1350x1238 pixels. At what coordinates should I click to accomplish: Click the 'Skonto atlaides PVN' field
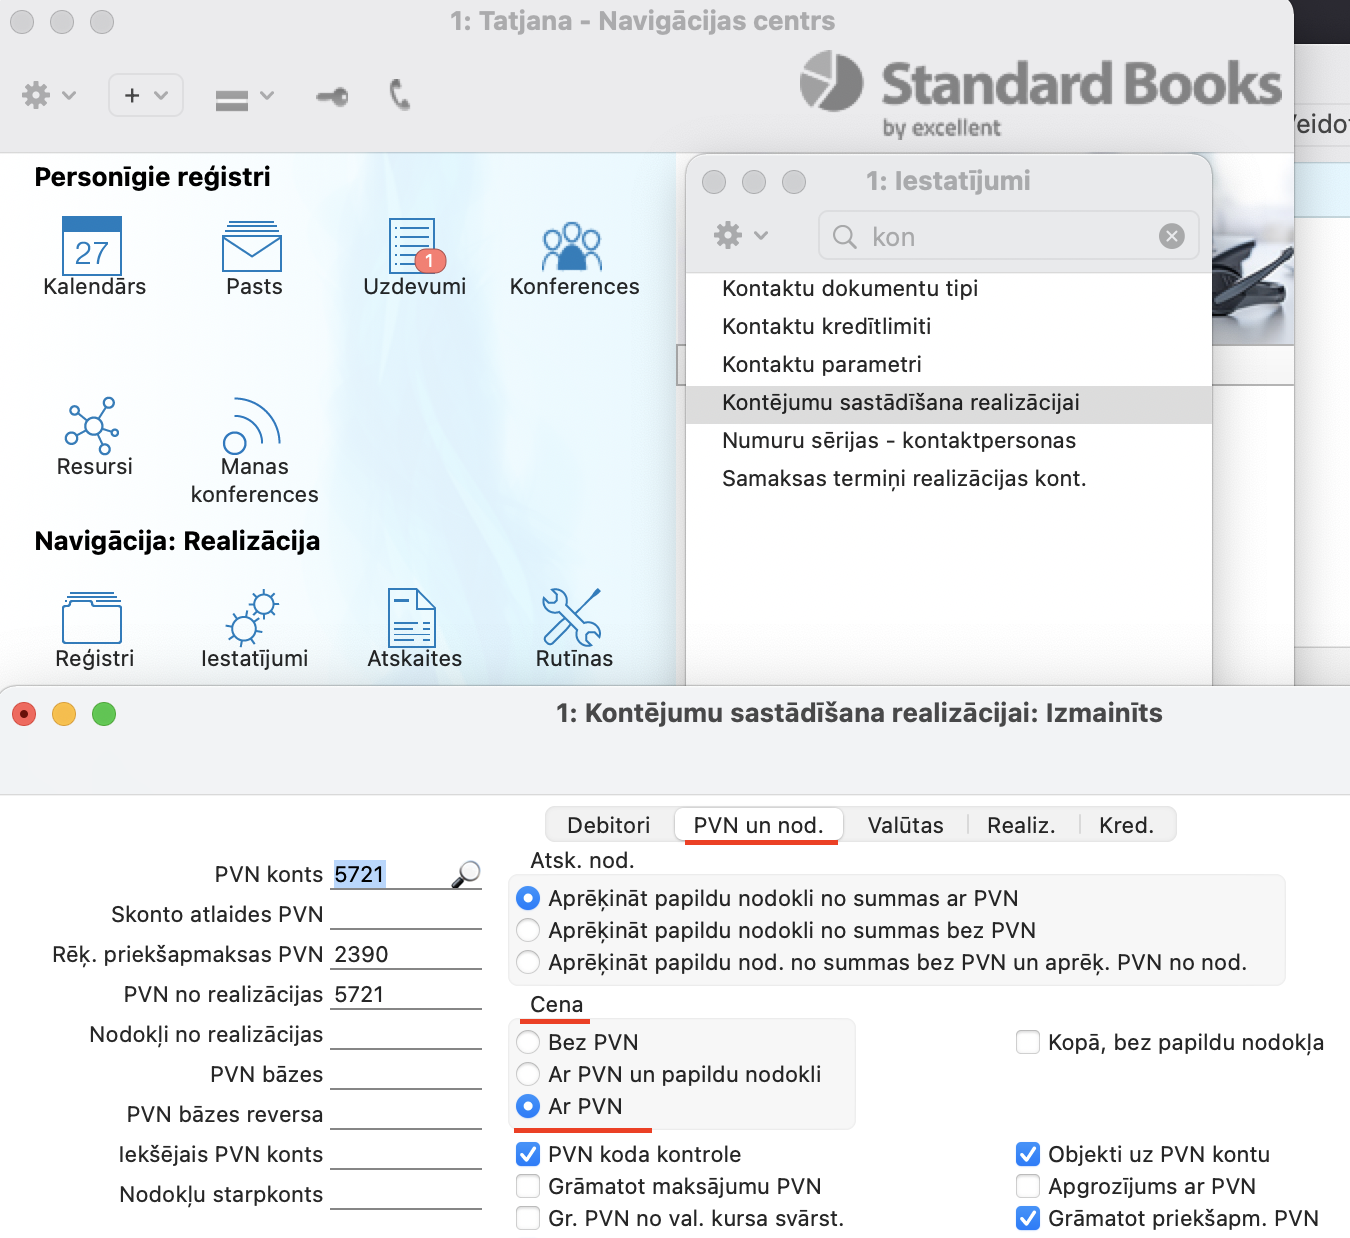(x=405, y=914)
